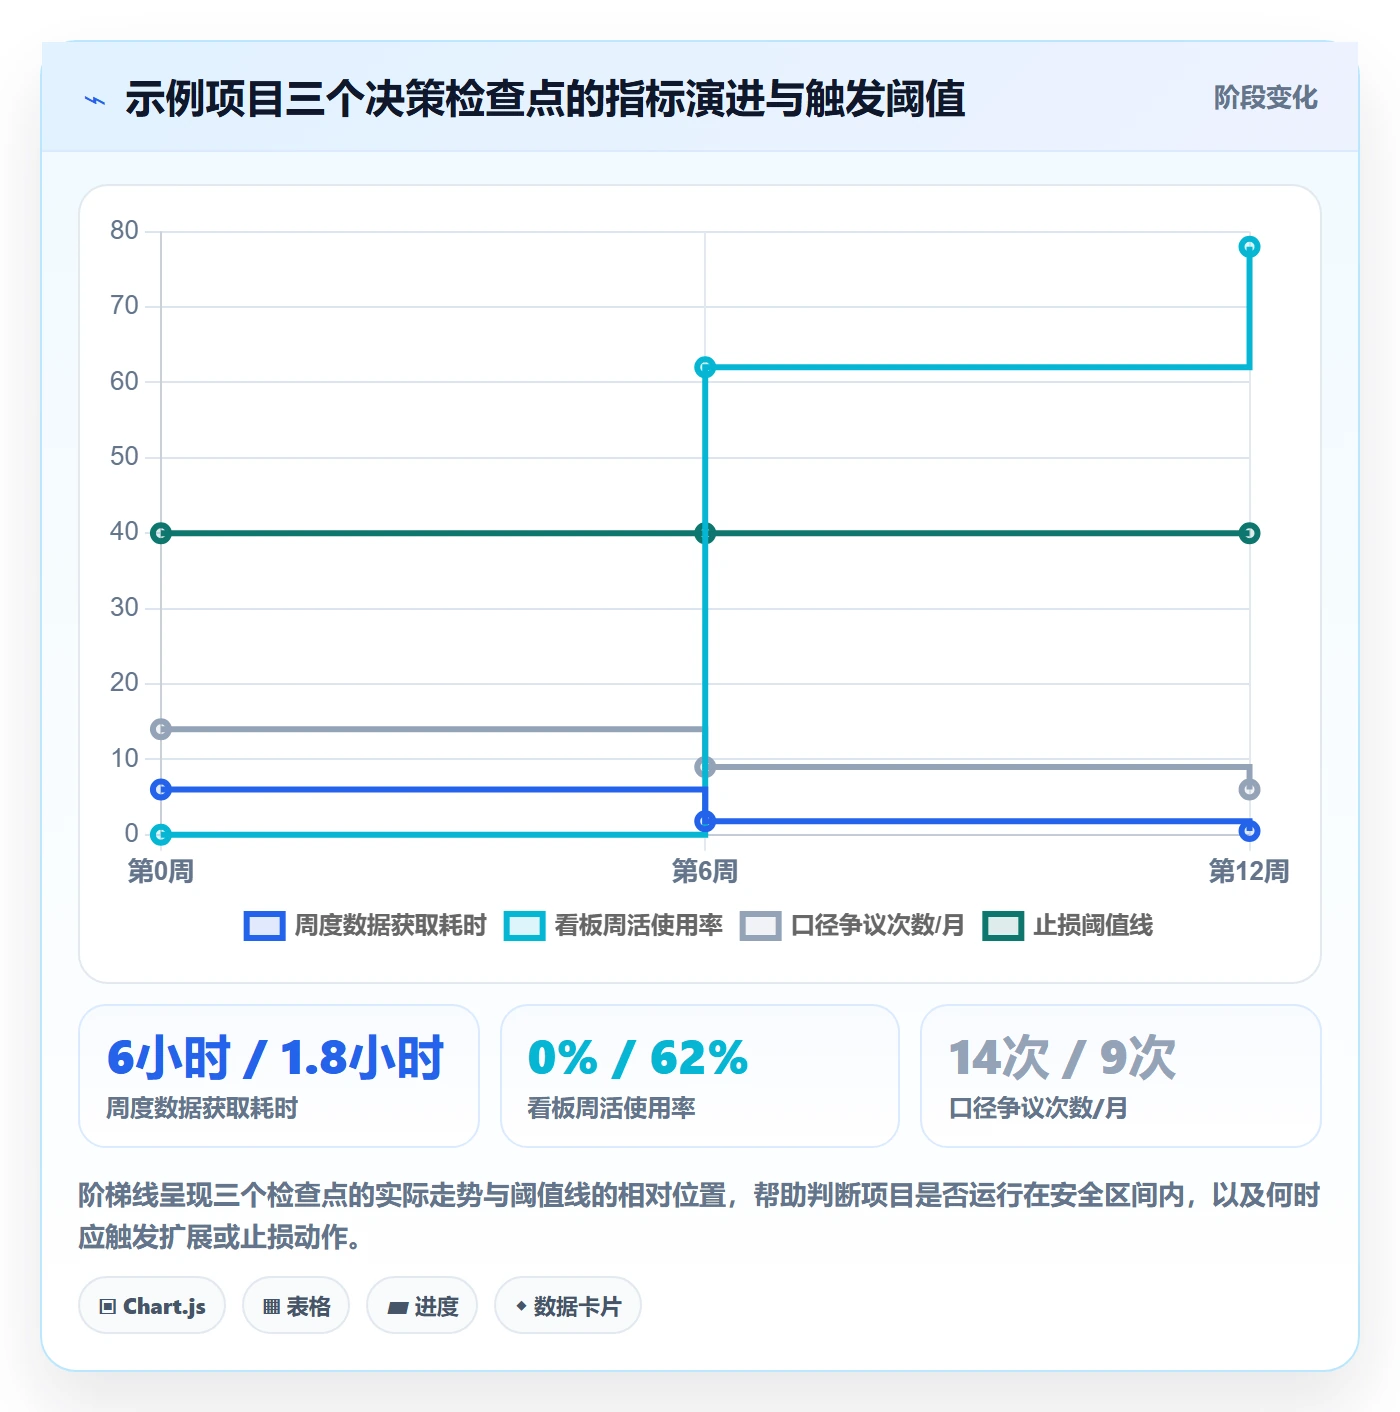The width and height of the screenshot is (1400, 1412).
Task: Click the 30 y-axis tick label
Action: tap(124, 608)
